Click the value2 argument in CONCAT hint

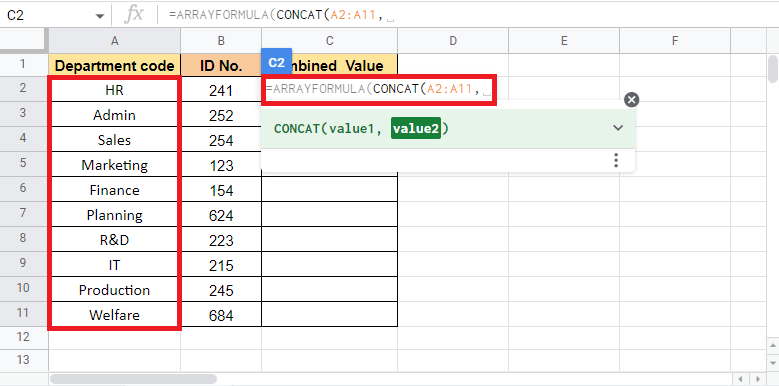point(415,129)
